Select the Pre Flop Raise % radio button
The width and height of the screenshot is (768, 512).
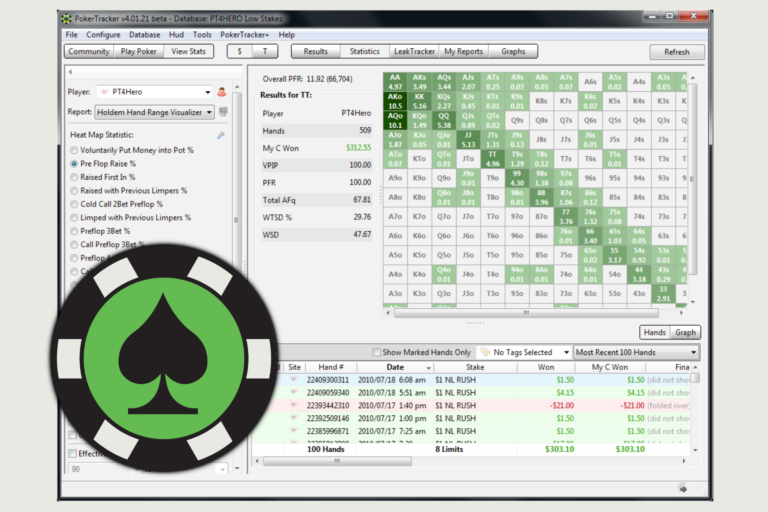point(74,164)
